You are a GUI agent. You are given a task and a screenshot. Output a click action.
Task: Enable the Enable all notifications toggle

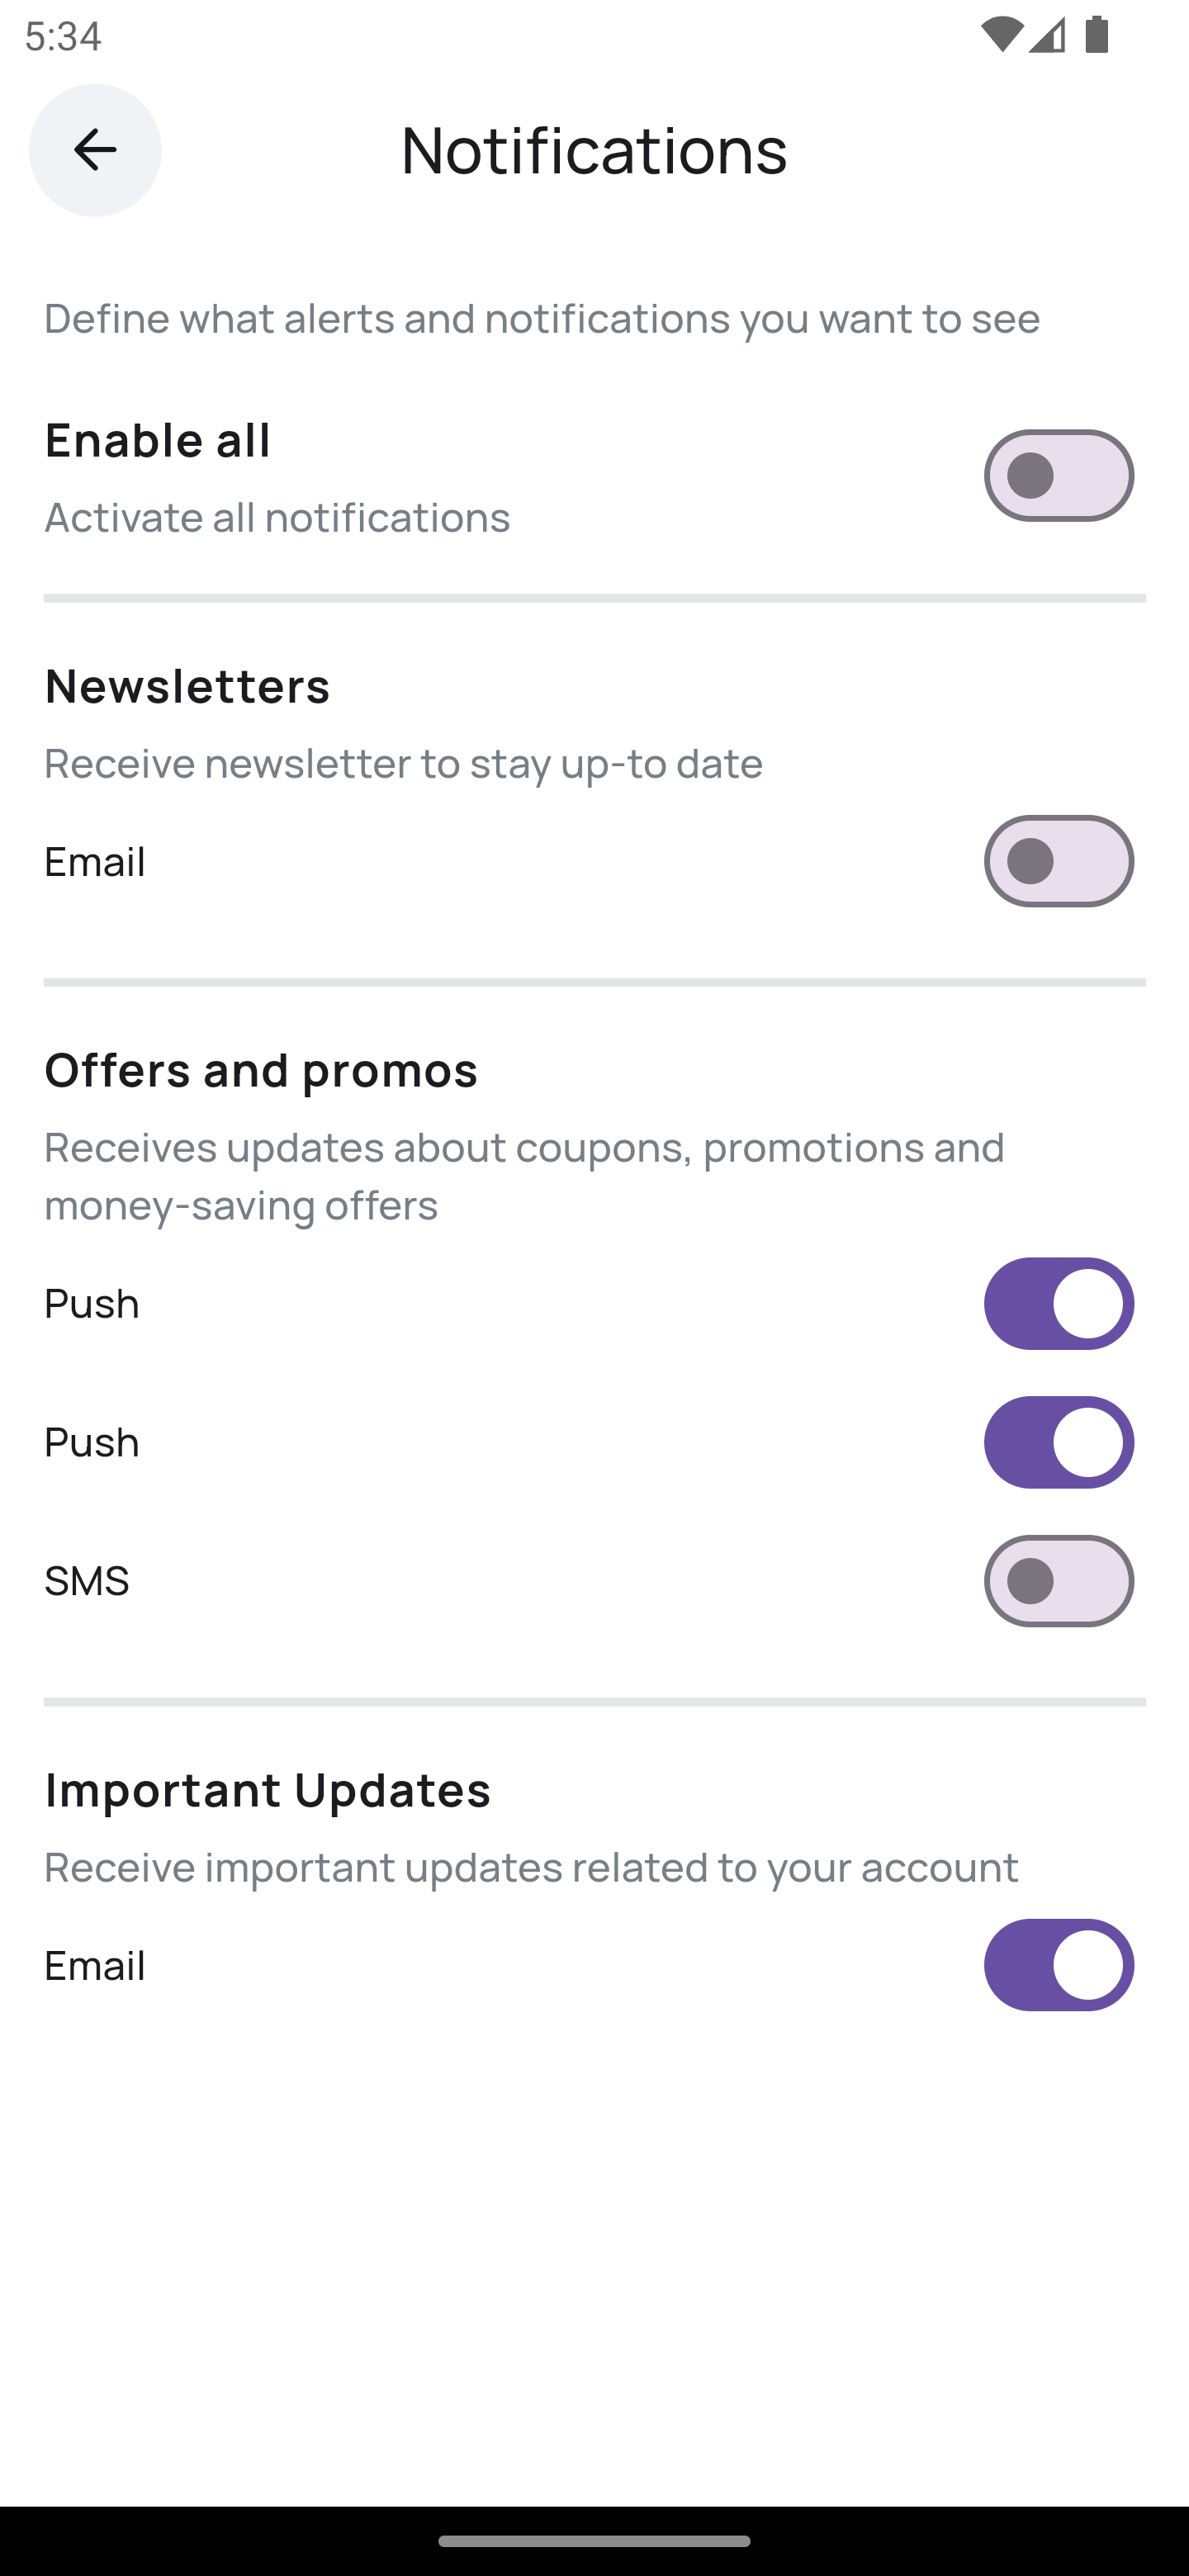click(x=1058, y=476)
